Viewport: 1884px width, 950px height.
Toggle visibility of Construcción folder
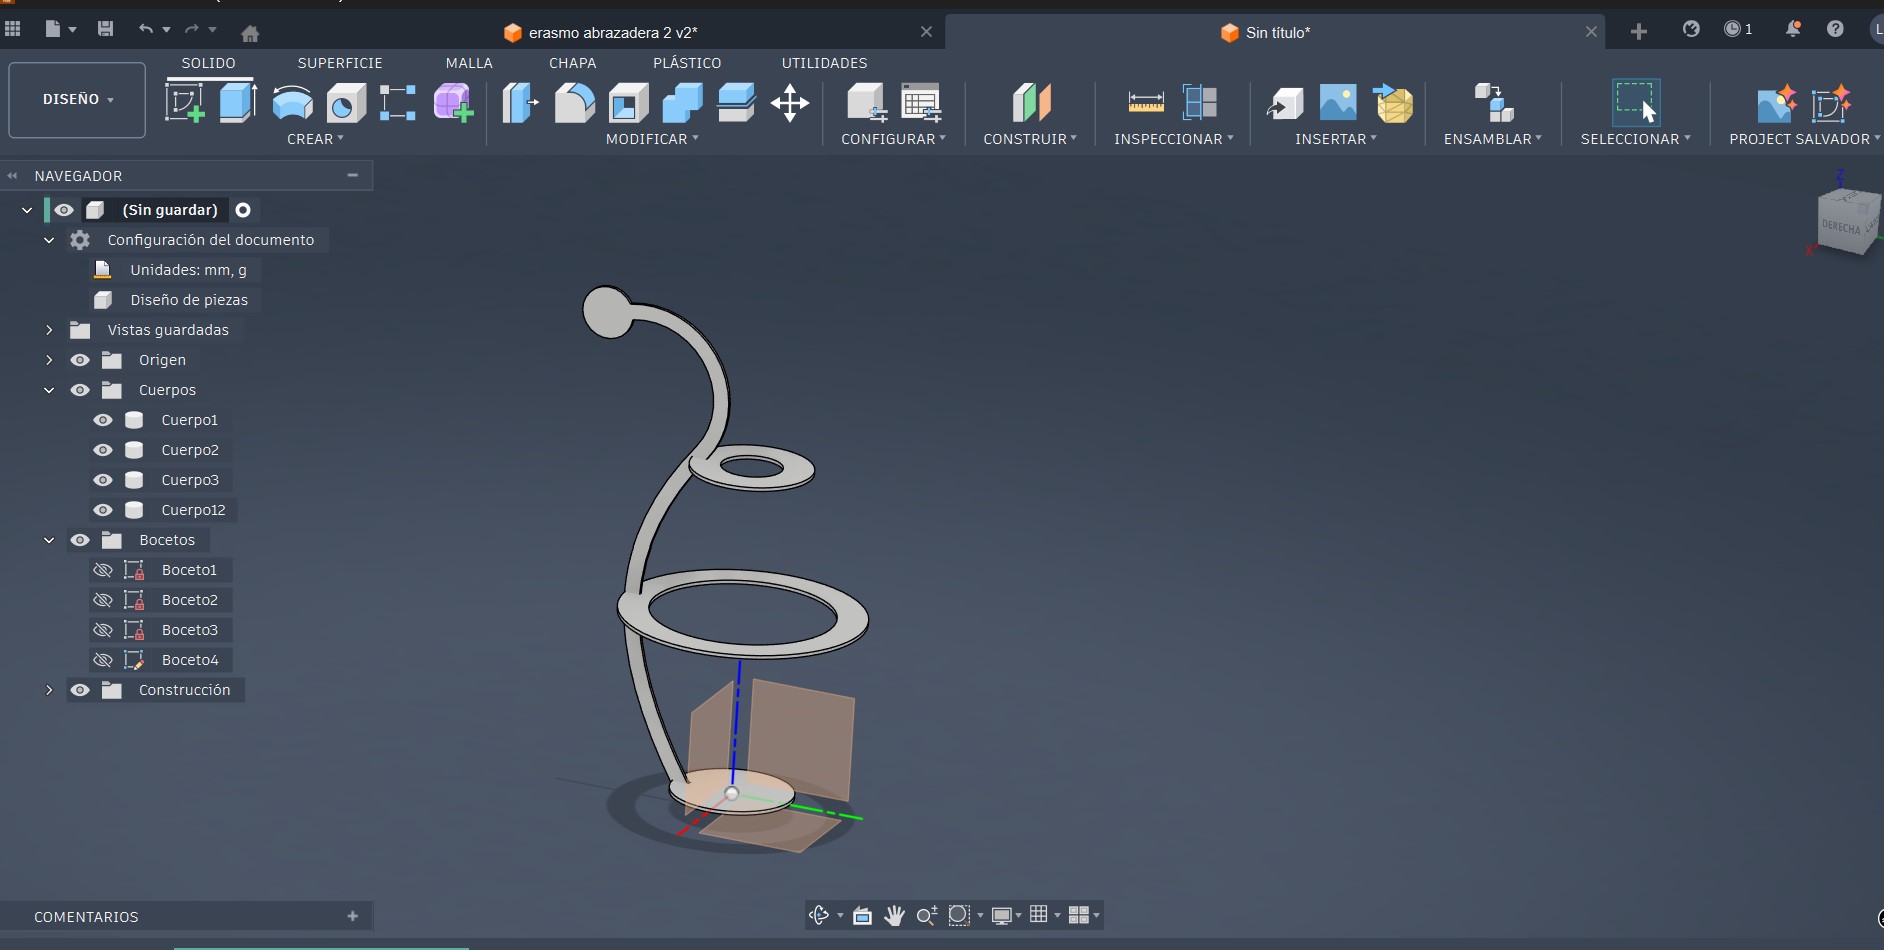[80, 690]
